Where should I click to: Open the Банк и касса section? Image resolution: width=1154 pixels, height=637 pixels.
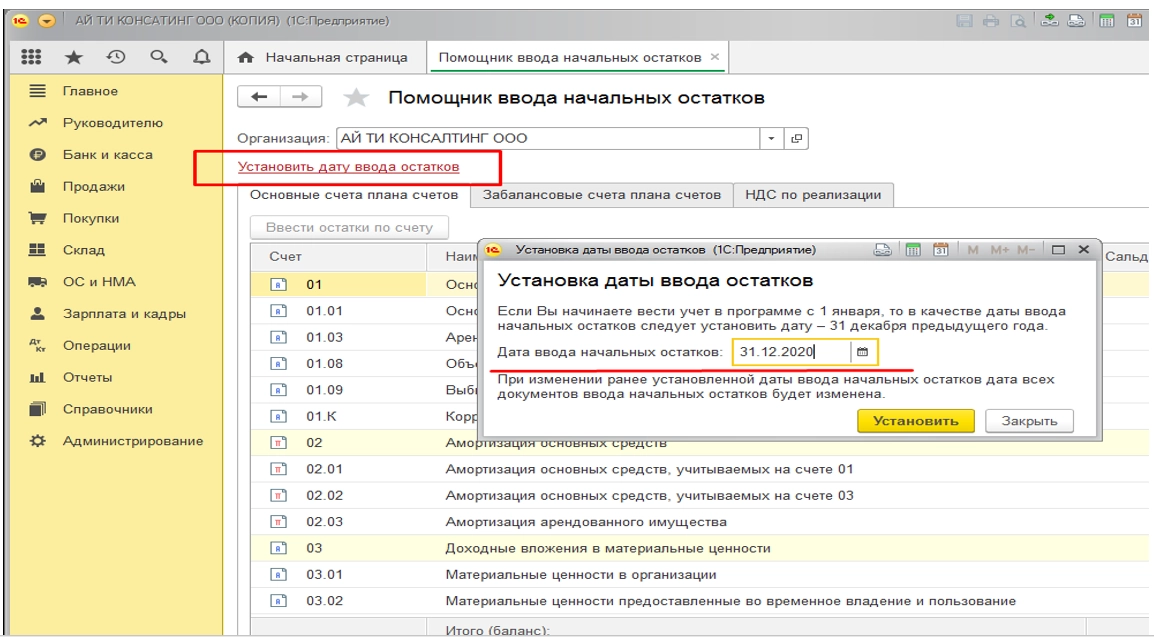(107, 154)
